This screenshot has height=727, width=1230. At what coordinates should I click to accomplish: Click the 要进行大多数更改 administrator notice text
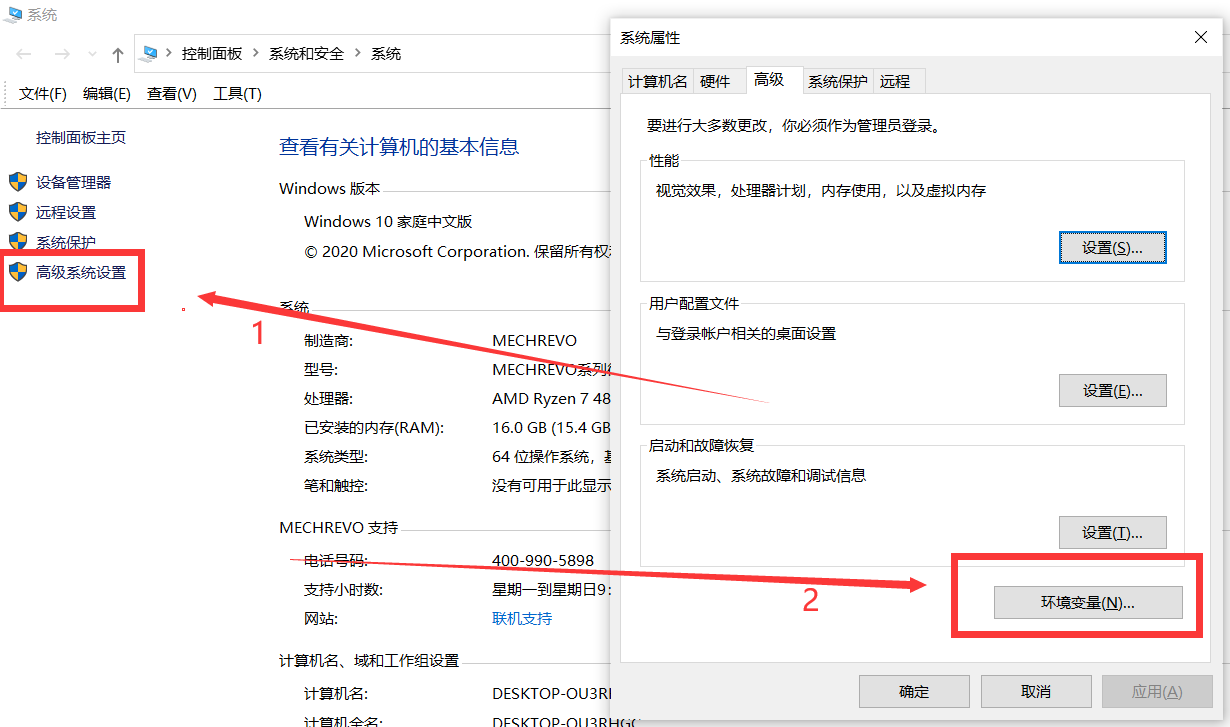(794, 126)
